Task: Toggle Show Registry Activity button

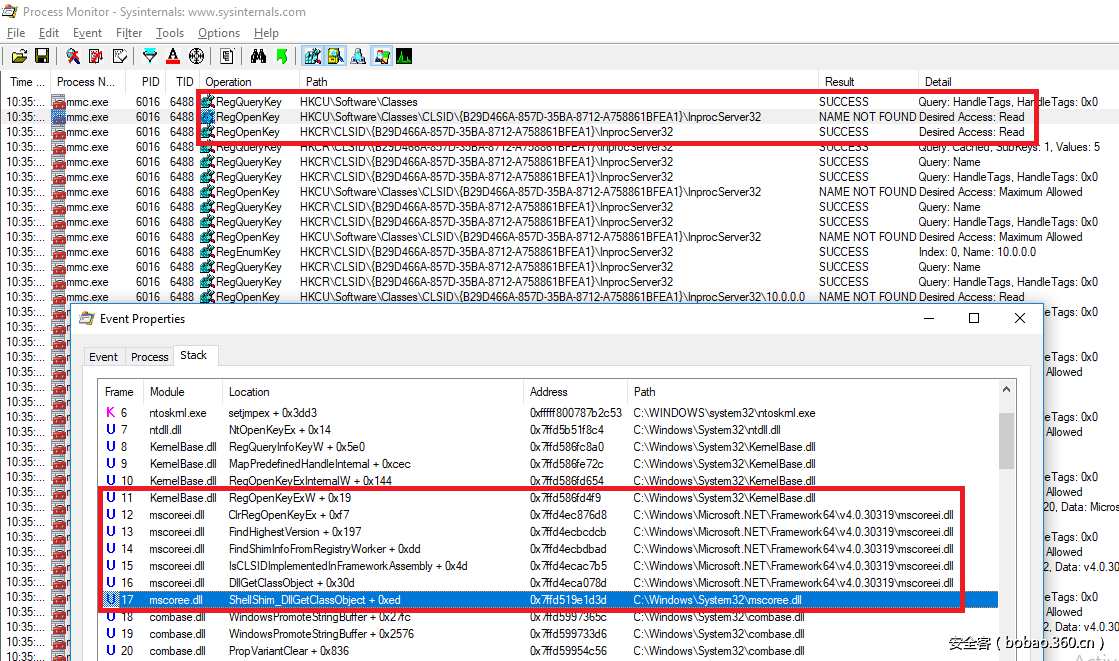Action: (312, 56)
